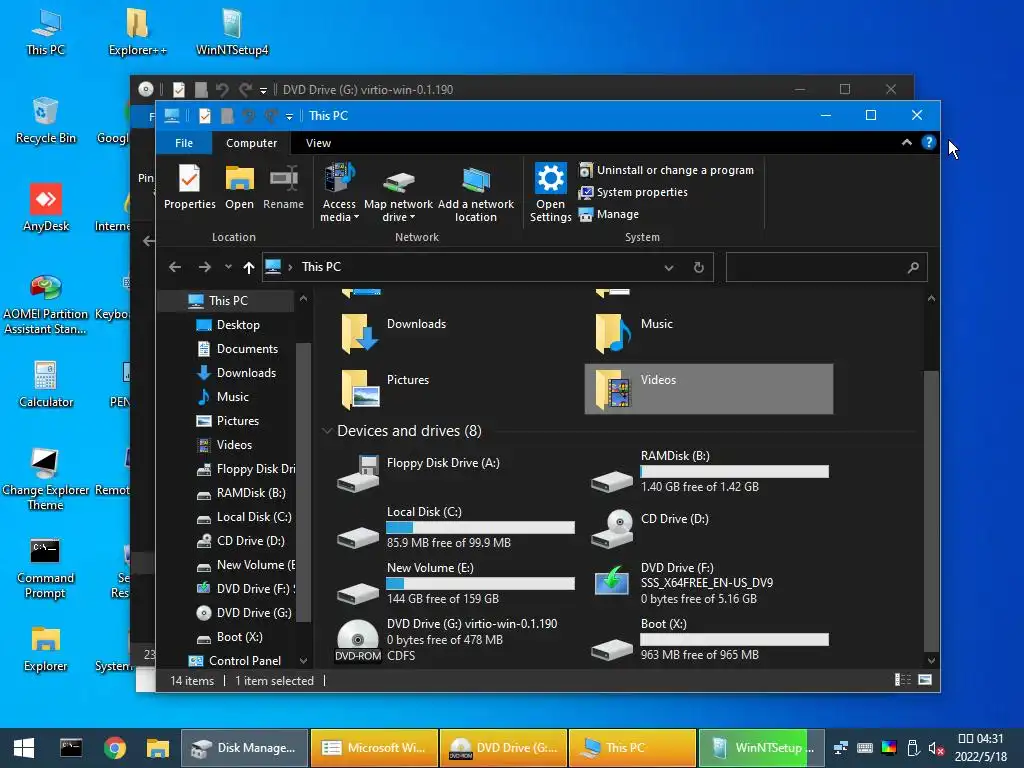The image size is (1024, 768).
Task: Select the Local Disk (C:) drive
Action: [x=456, y=527]
